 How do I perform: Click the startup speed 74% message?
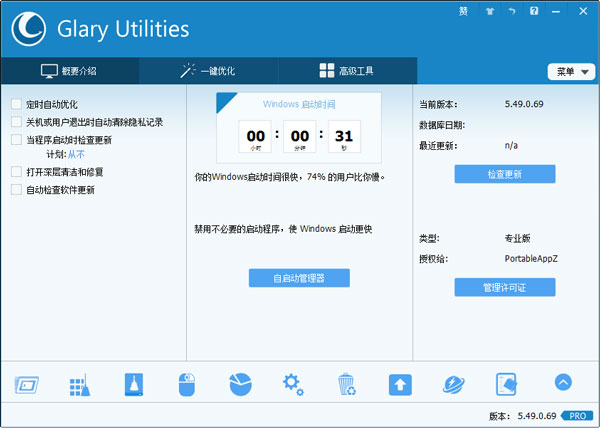point(290,177)
